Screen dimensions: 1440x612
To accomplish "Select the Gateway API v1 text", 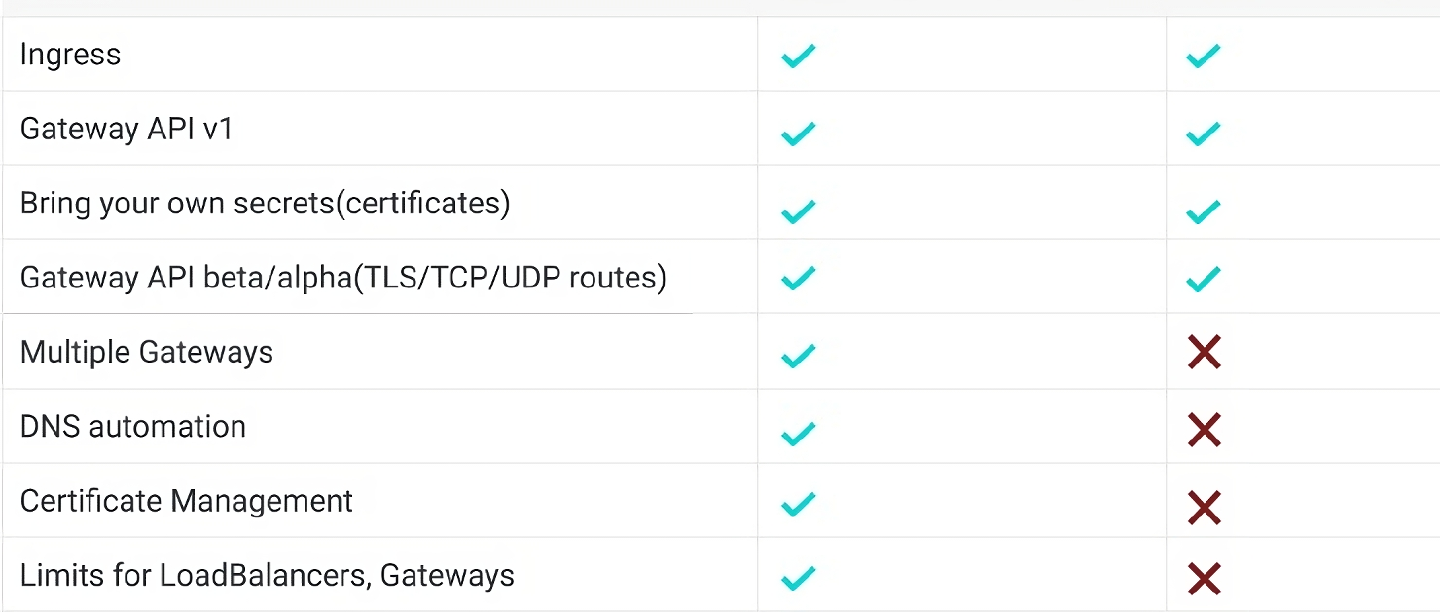I will click(x=126, y=128).
